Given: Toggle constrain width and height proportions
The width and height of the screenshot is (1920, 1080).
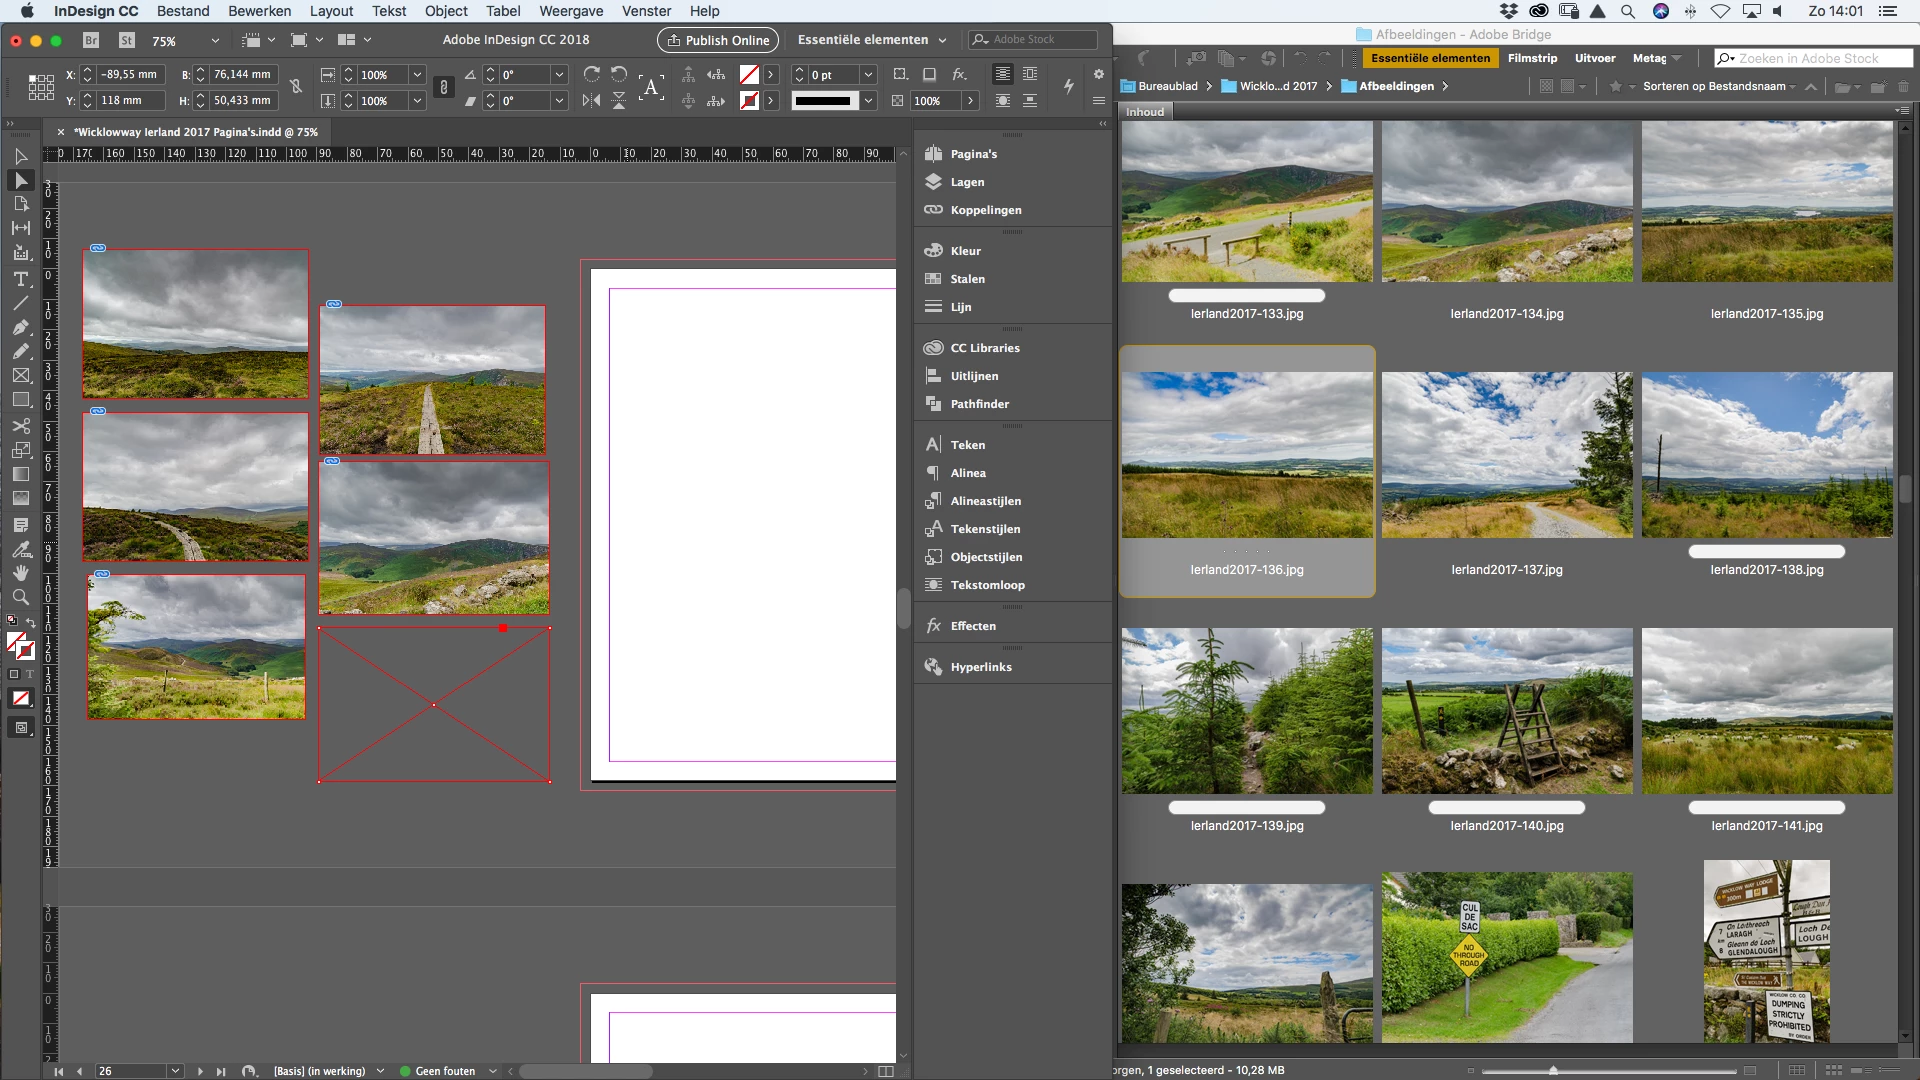Looking at the screenshot, I should pyautogui.click(x=296, y=88).
